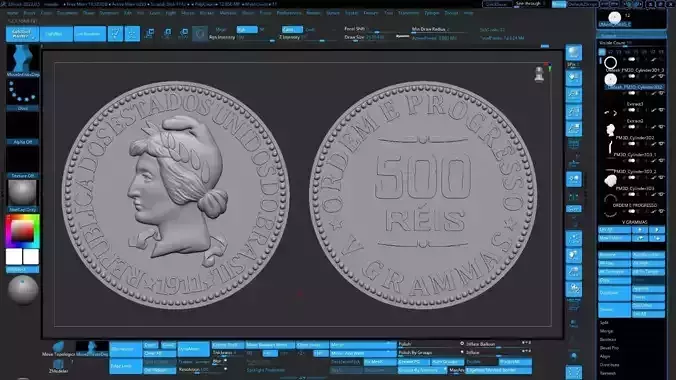Expand the Remesh section
Image resolution: width=676 pixels, height=380 pixels.
608,373
